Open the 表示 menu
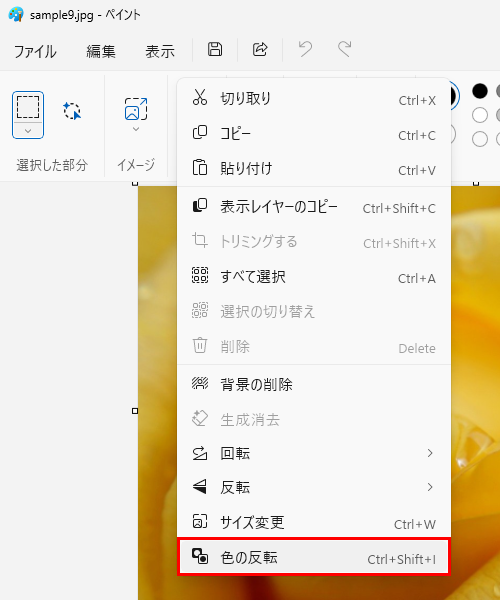 (160, 51)
